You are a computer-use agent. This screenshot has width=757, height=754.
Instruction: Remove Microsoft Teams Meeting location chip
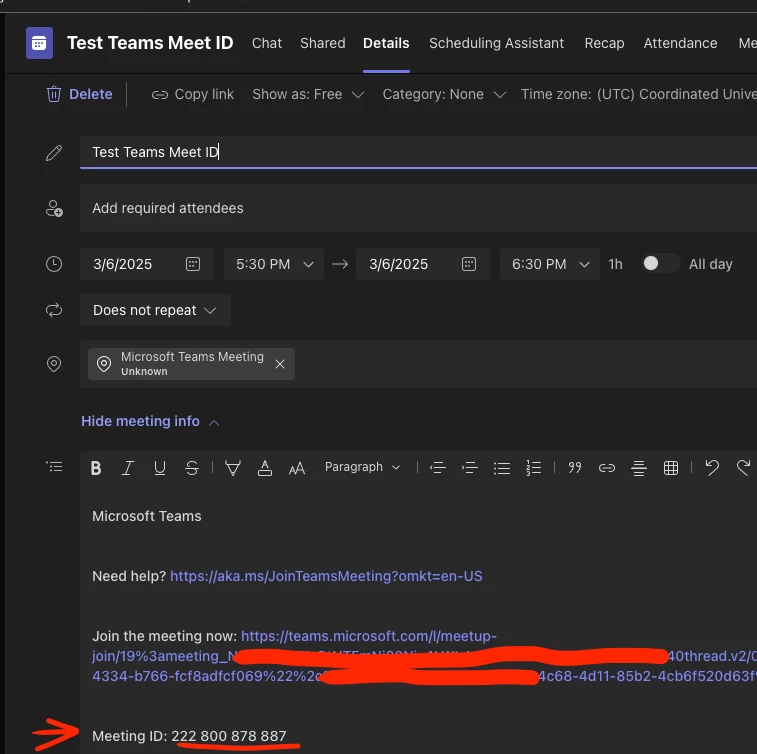(280, 364)
